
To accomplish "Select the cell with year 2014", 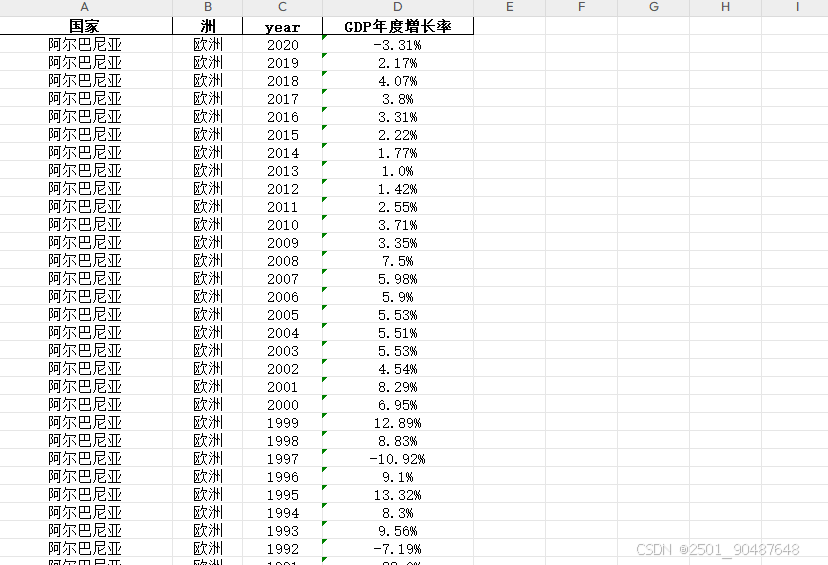I will pyautogui.click(x=283, y=153).
